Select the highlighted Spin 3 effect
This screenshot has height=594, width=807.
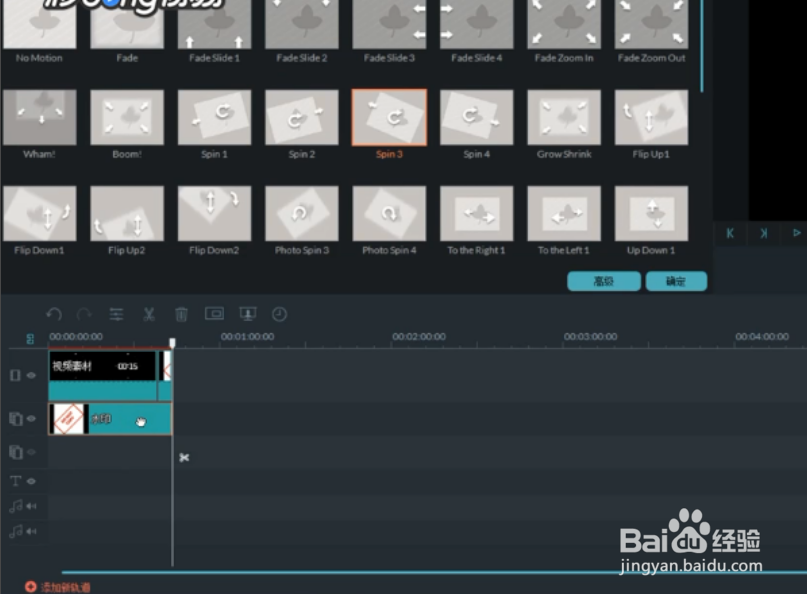pos(390,117)
